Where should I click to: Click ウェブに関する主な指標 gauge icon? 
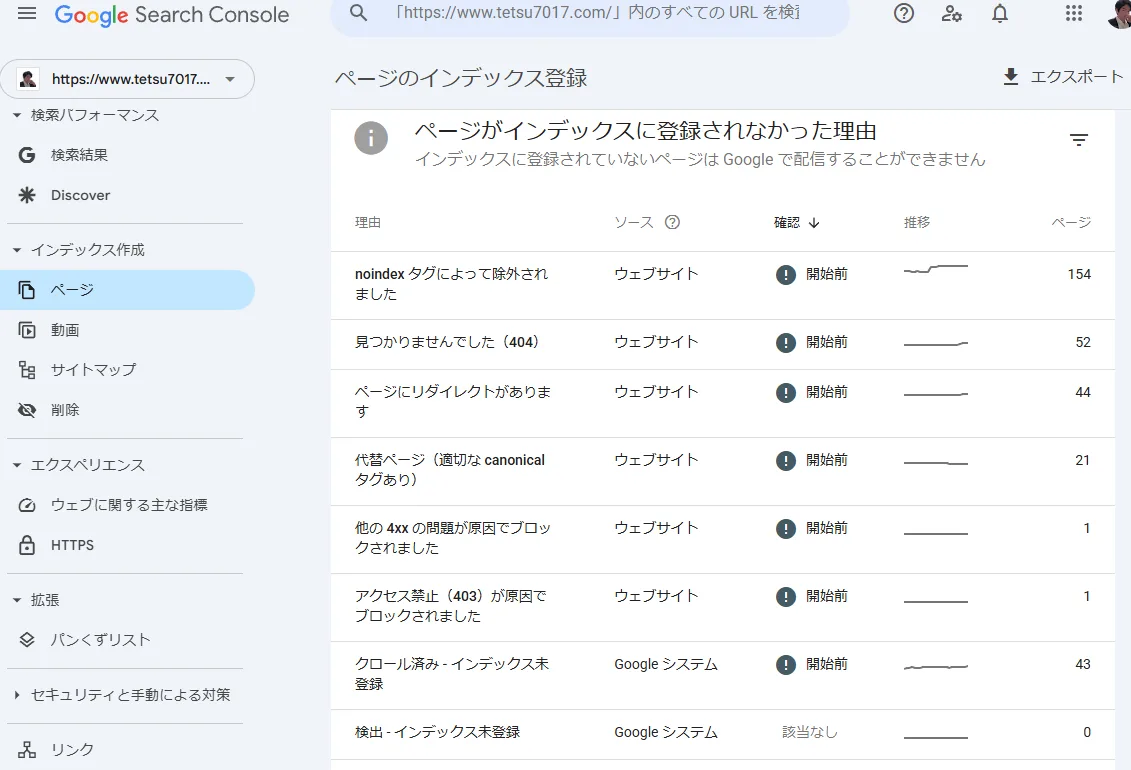(x=27, y=505)
